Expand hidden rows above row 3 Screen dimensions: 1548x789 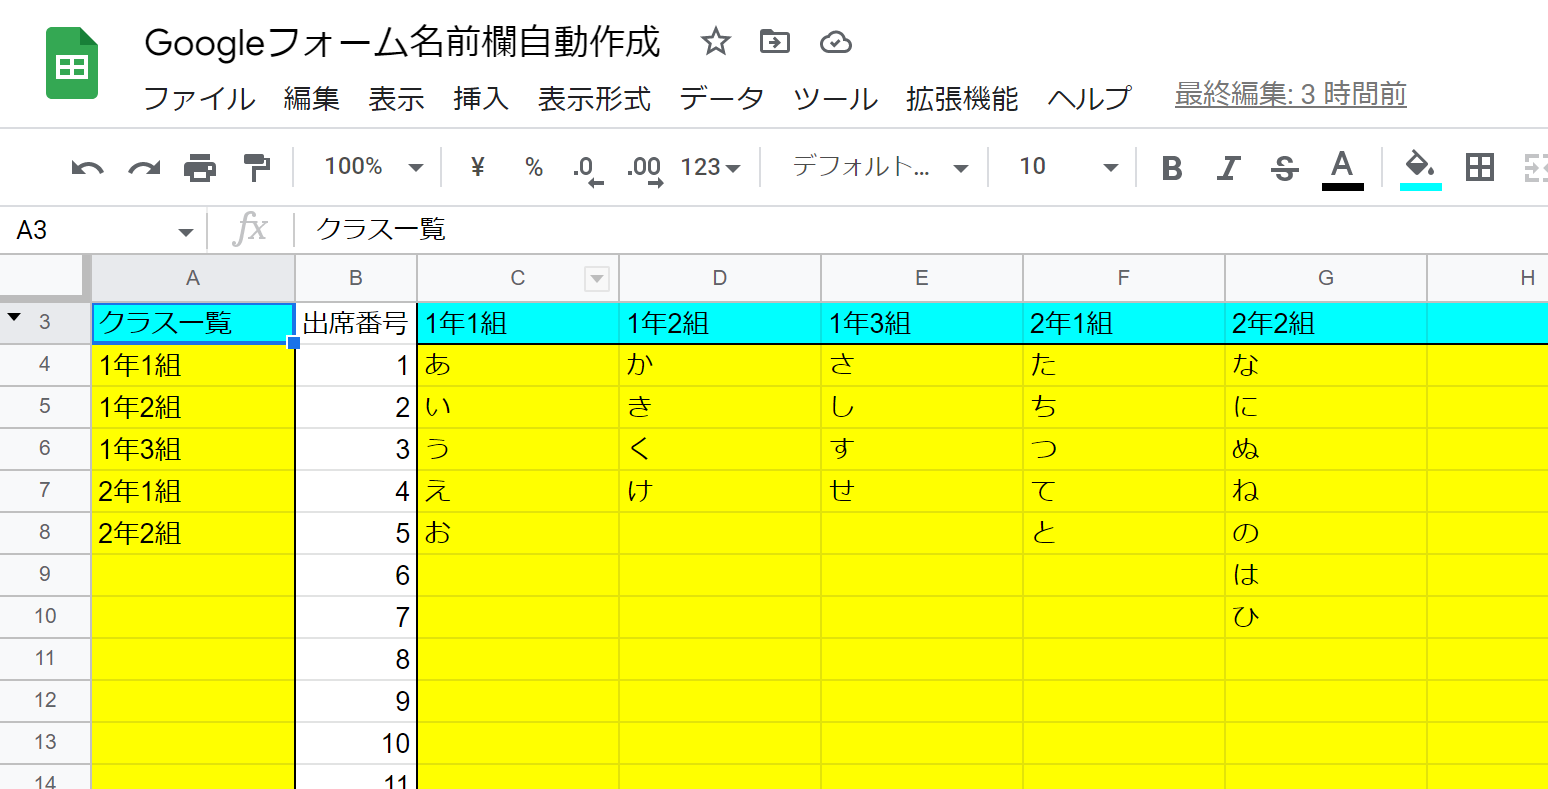(14, 318)
